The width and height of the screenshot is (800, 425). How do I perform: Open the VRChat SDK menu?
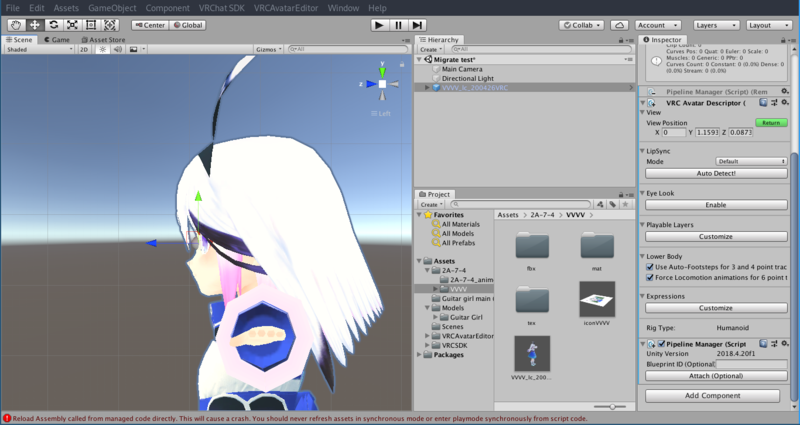[221, 8]
